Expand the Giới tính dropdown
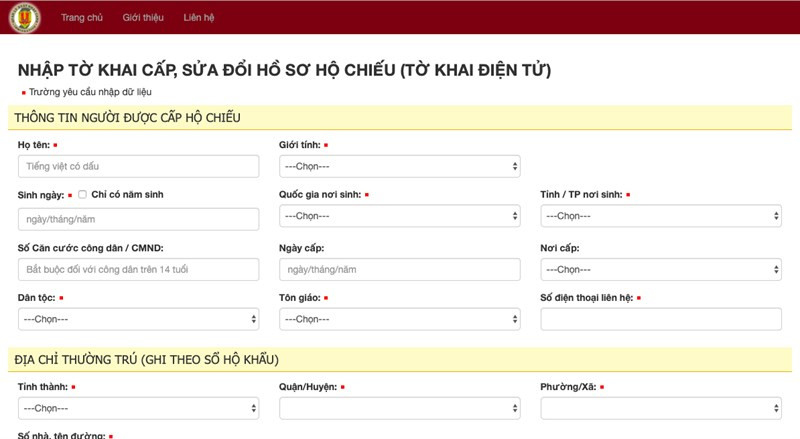The width and height of the screenshot is (800, 439). (399, 166)
